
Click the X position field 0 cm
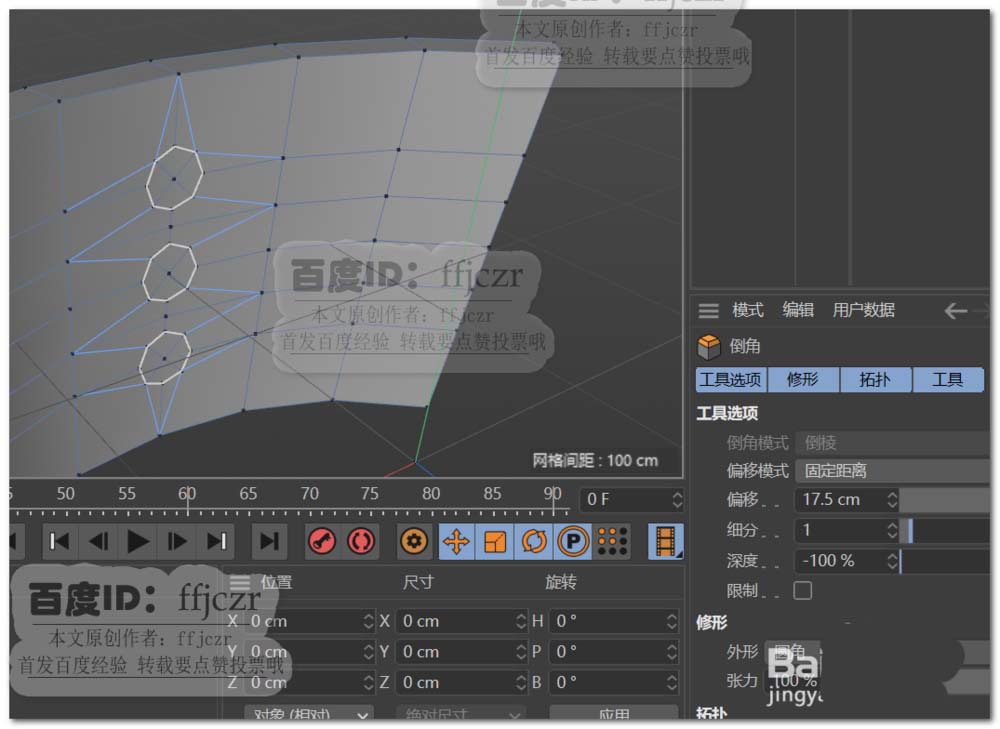[x=302, y=621]
